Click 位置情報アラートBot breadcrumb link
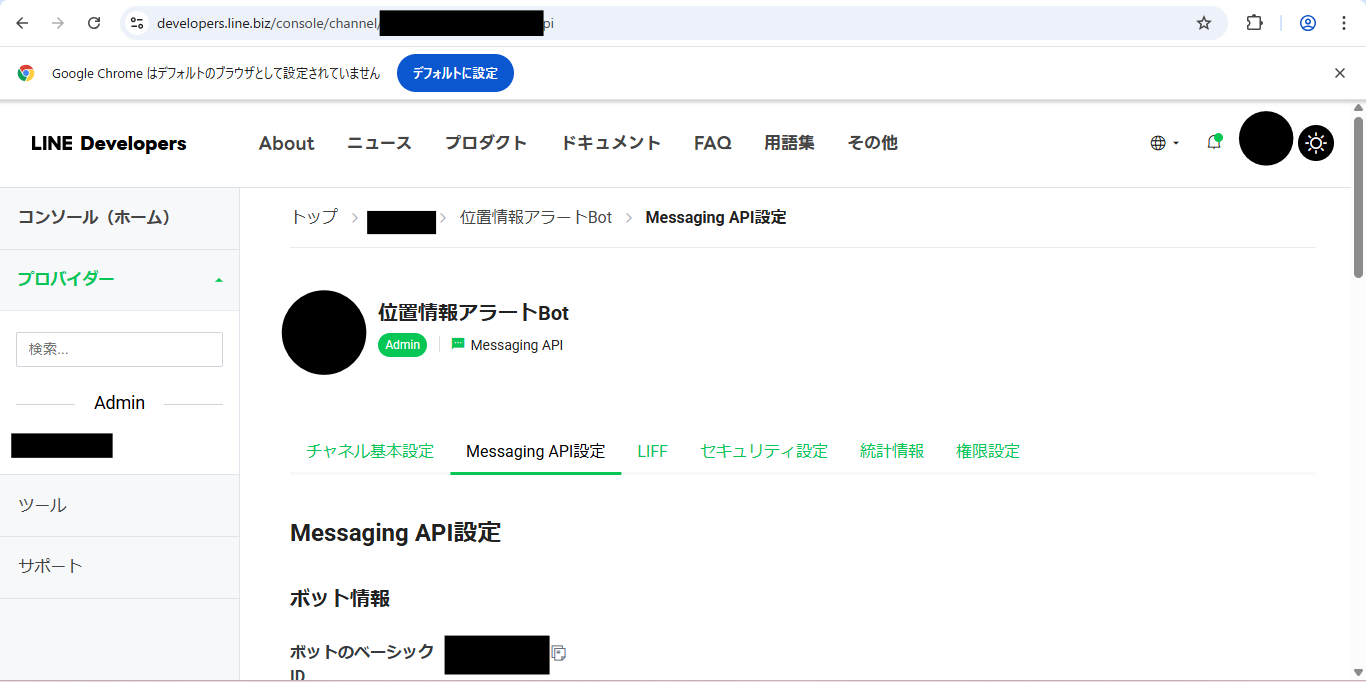This screenshot has width=1366, height=682. [536, 217]
